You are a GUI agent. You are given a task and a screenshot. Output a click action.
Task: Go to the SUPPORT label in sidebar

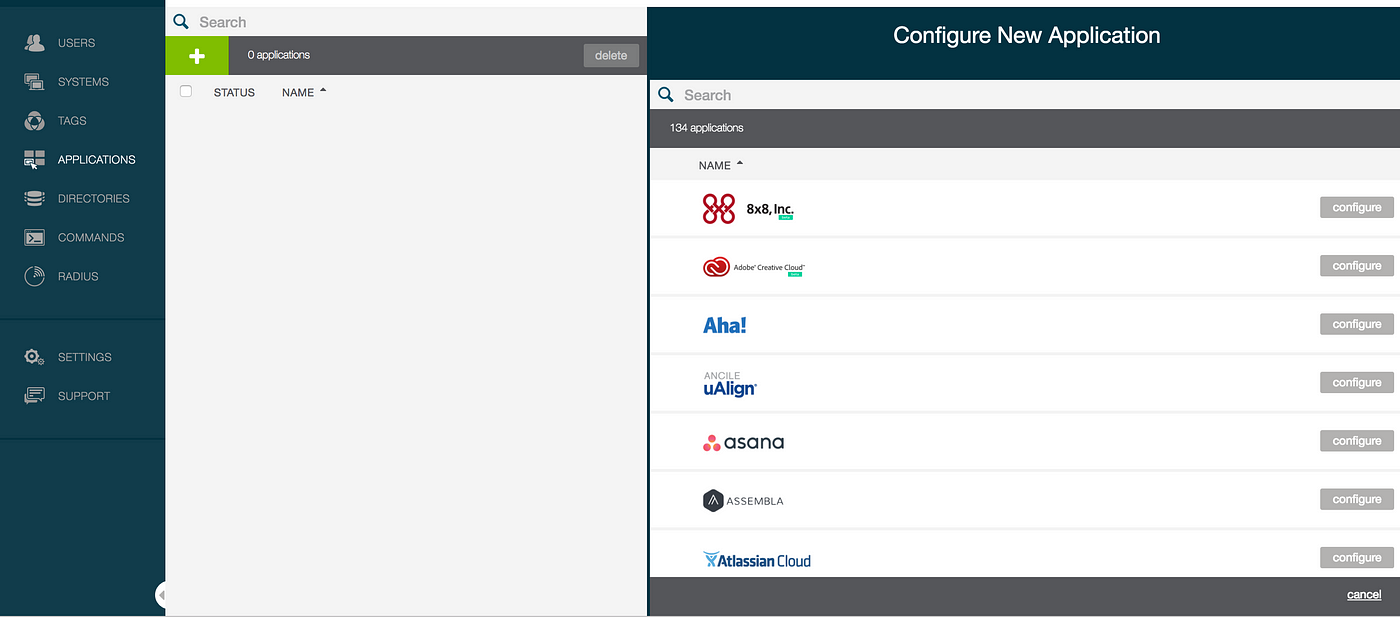pyautogui.click(x=84, y=396)
